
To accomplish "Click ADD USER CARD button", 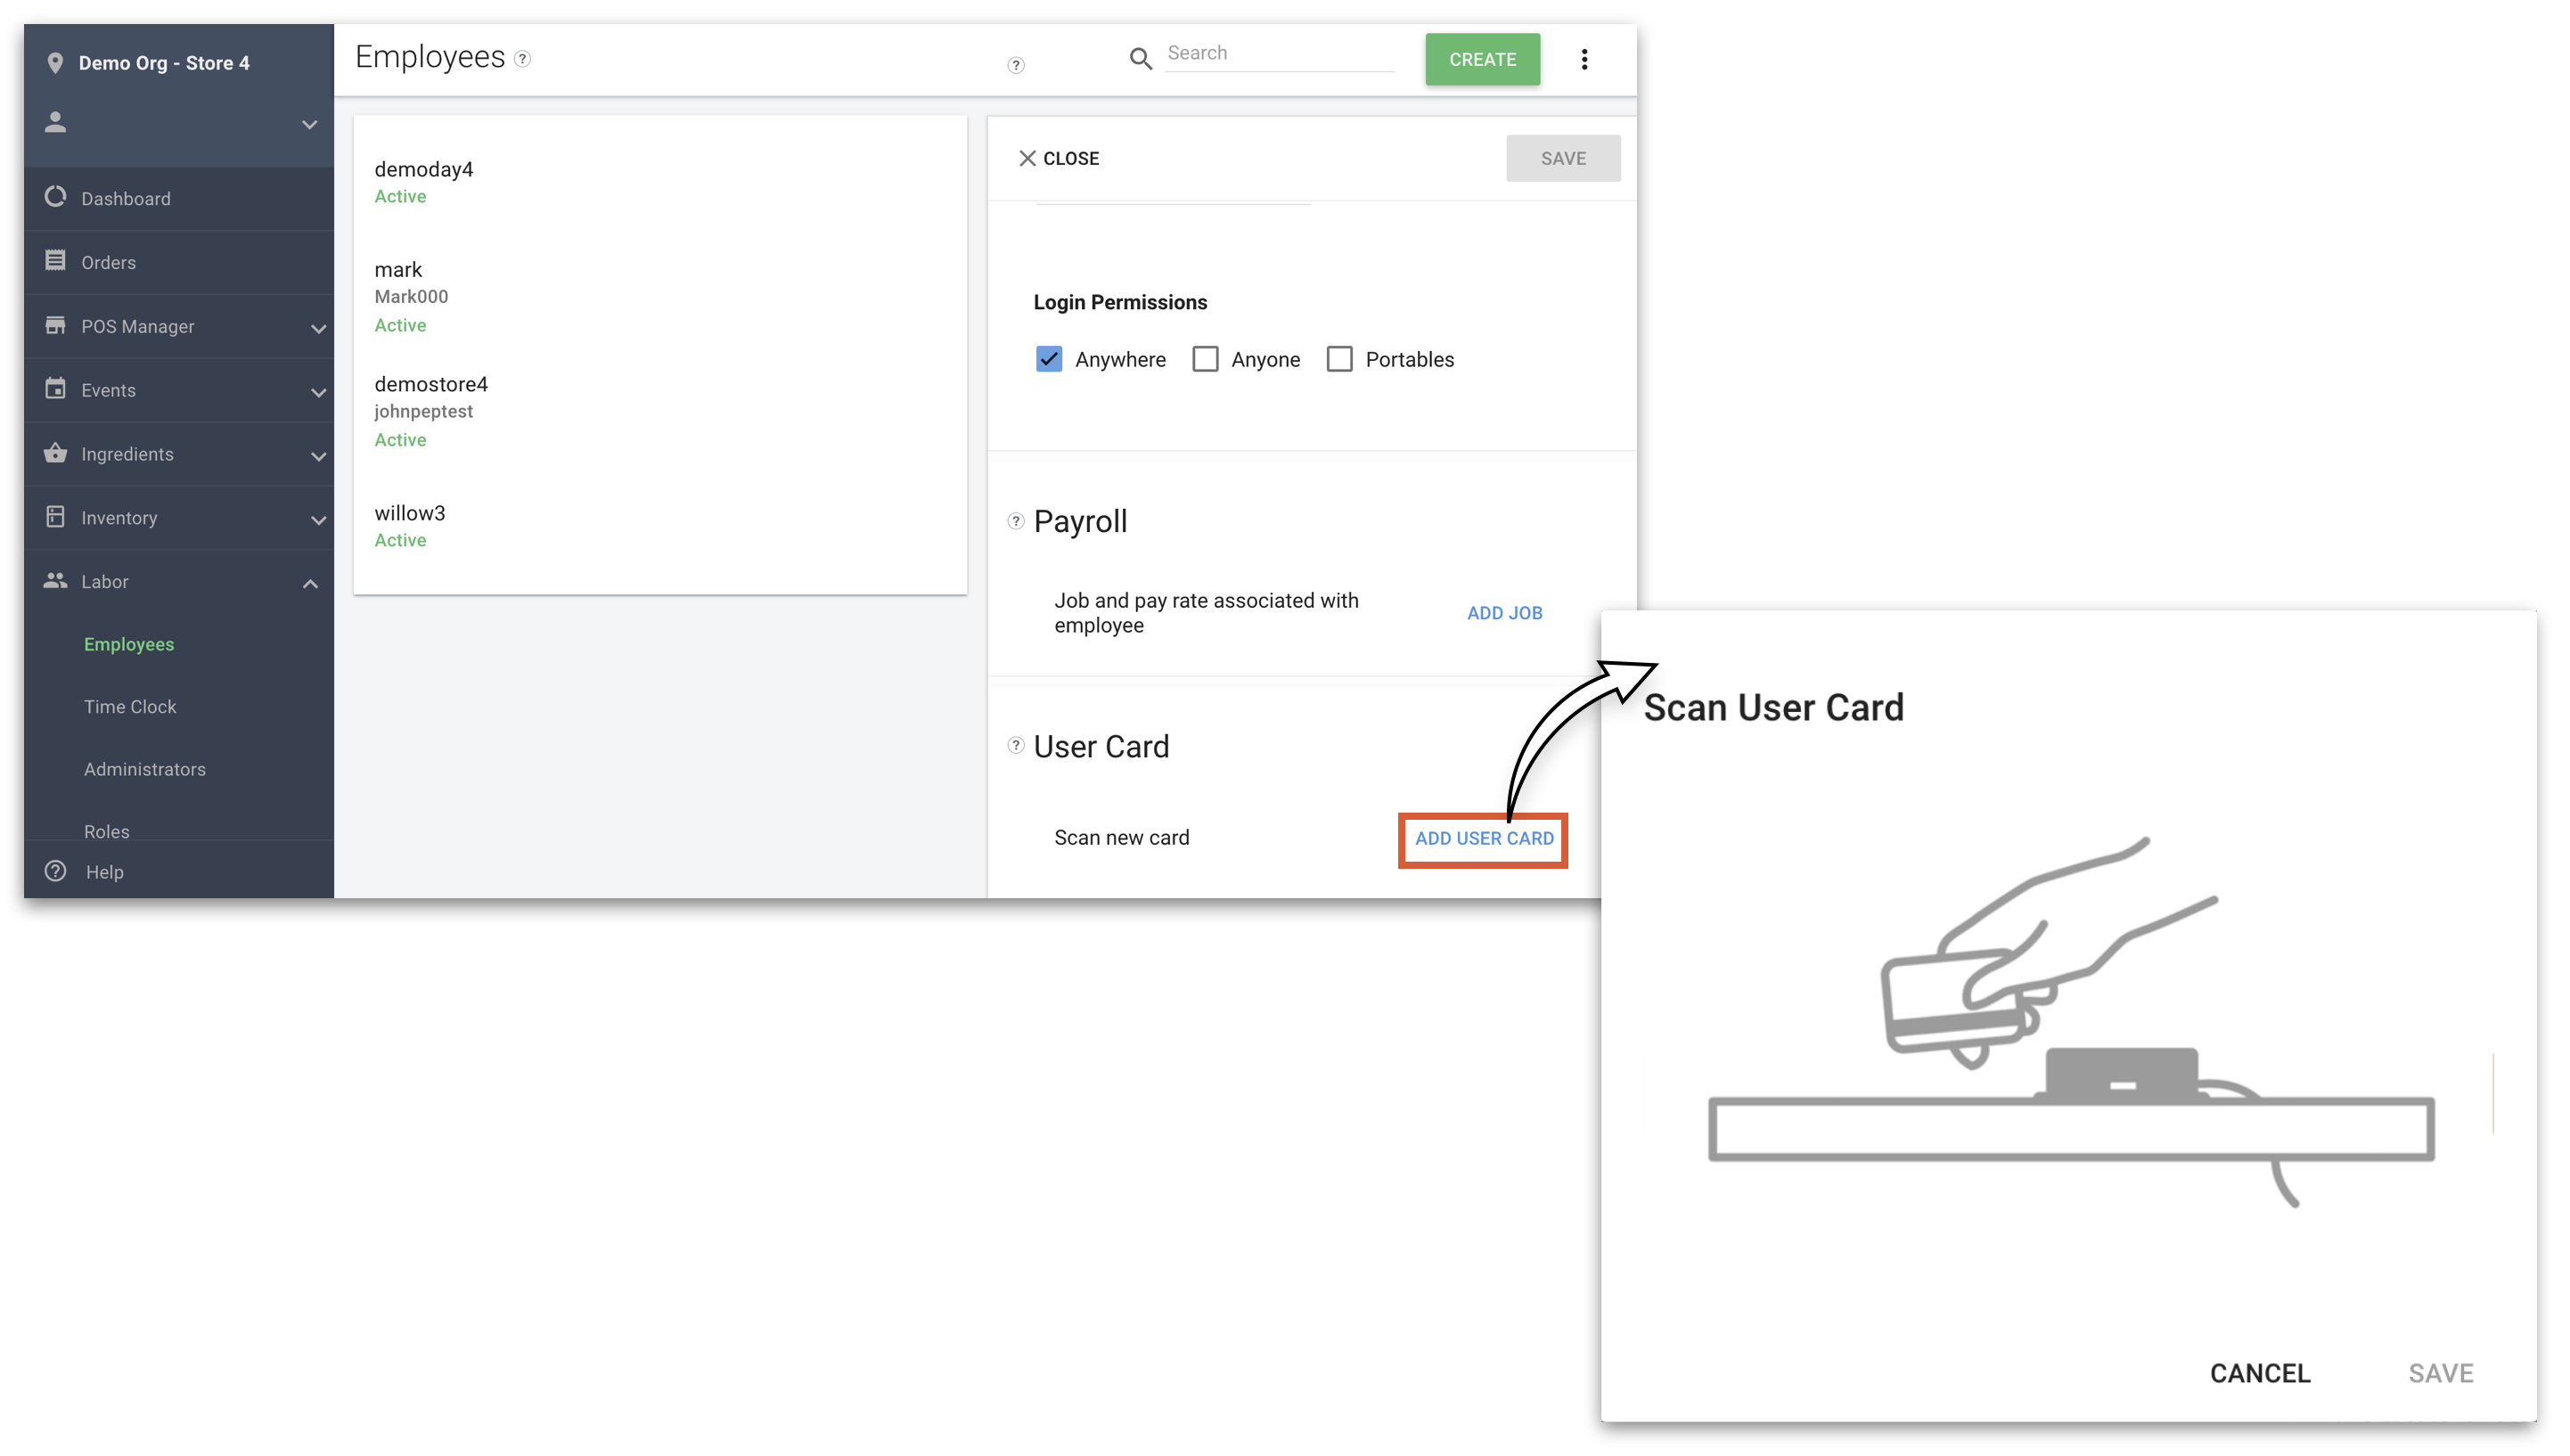I will click(1483, 838).
